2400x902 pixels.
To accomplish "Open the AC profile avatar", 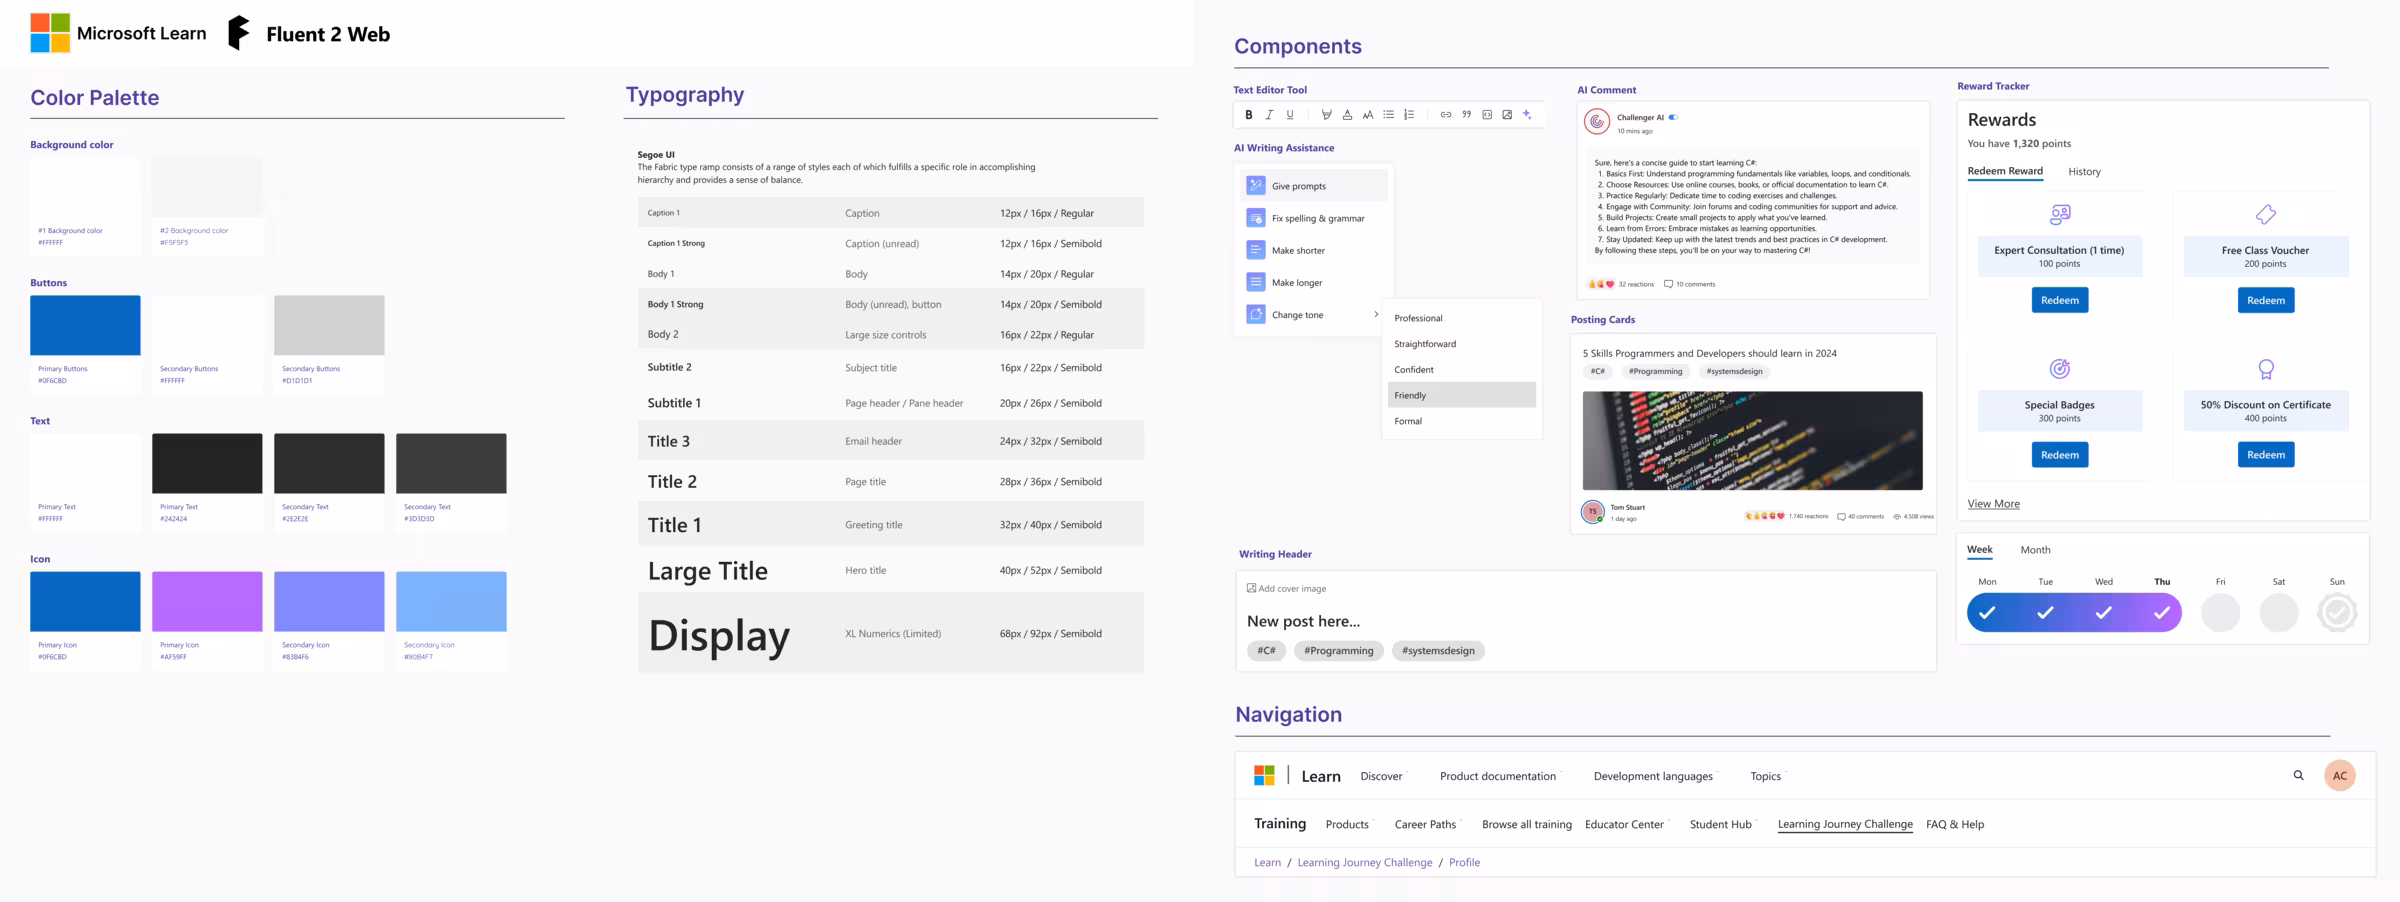I will point(2339,775).
